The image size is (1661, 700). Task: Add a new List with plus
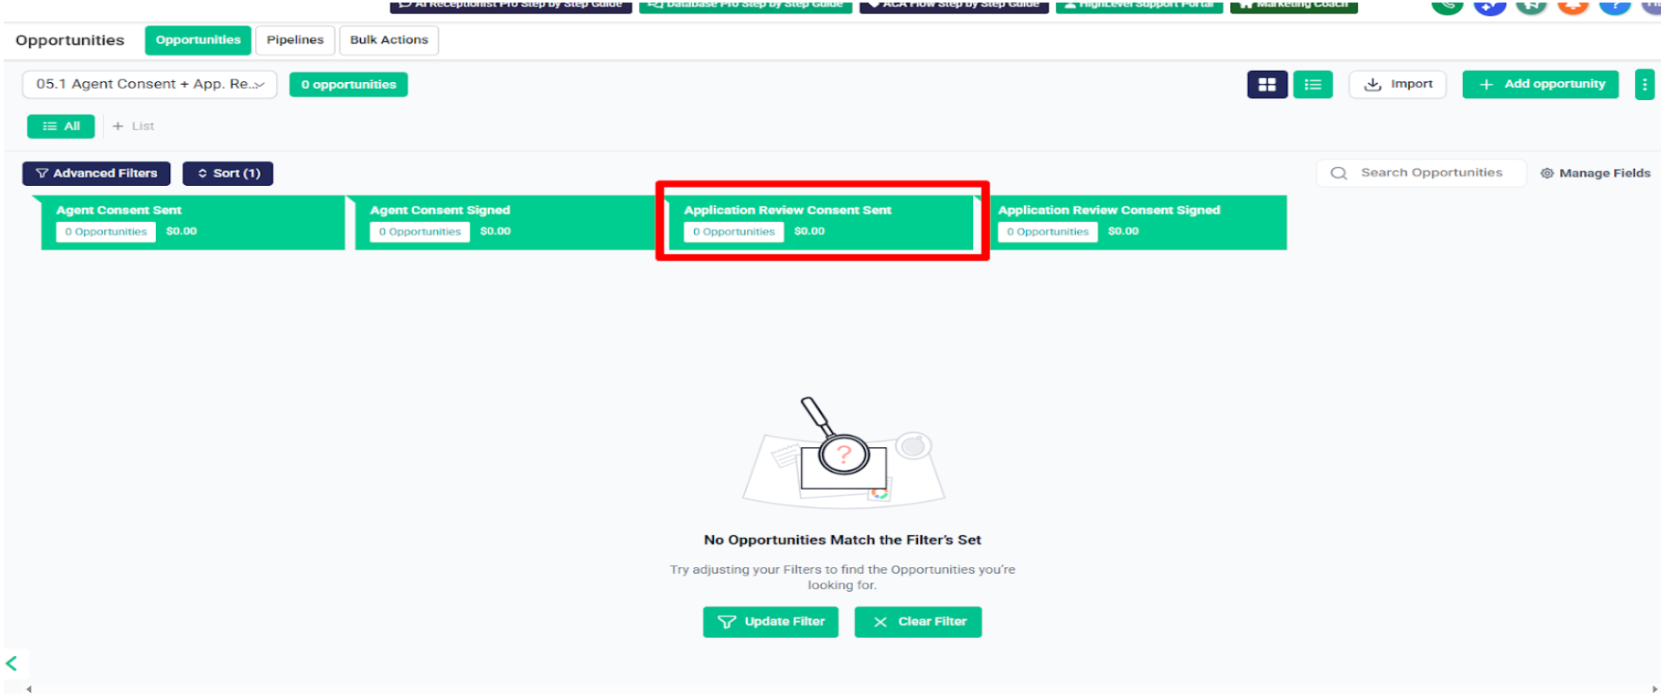(133, 126)
